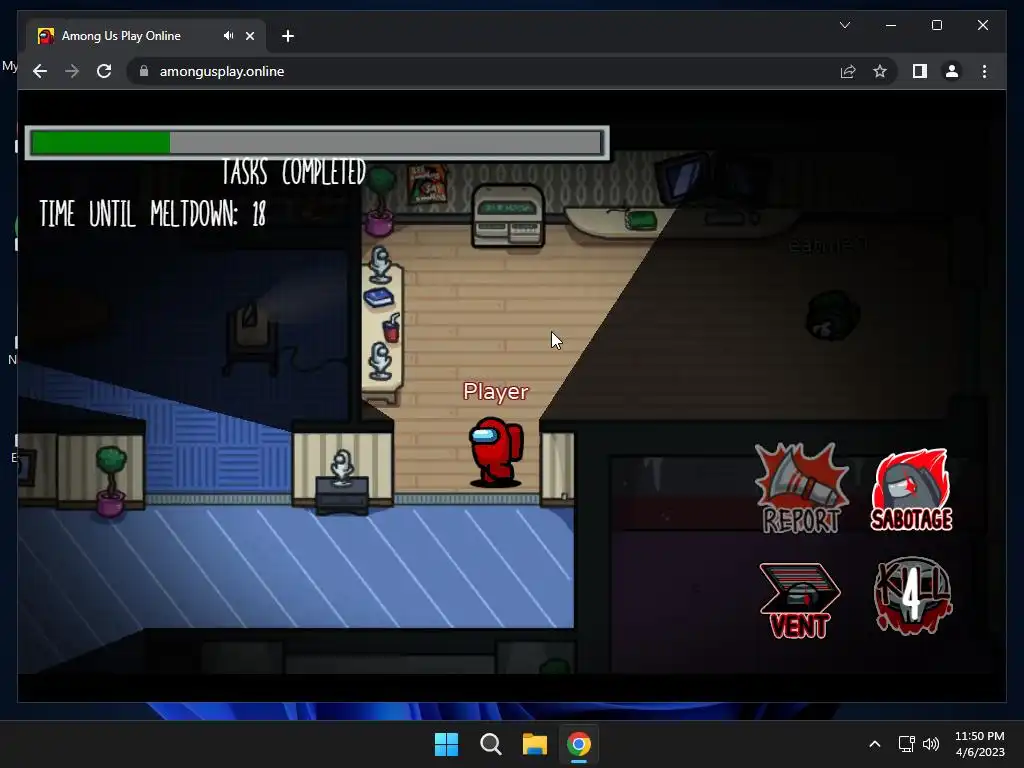Go back to the previous page
This screenshot has height=768, width=1024.
click(40, 71)
